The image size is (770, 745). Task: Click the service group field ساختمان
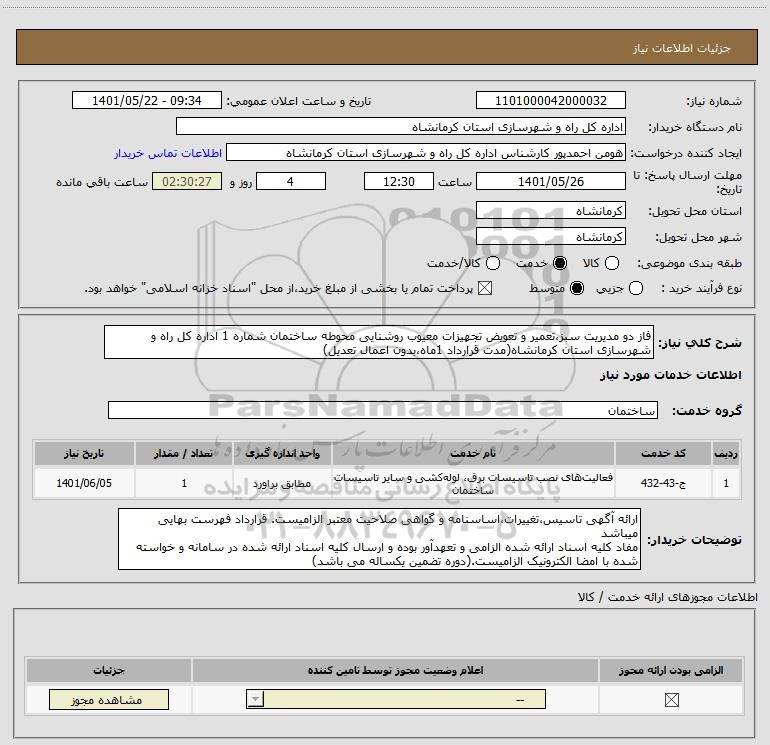tap(383, 410)
